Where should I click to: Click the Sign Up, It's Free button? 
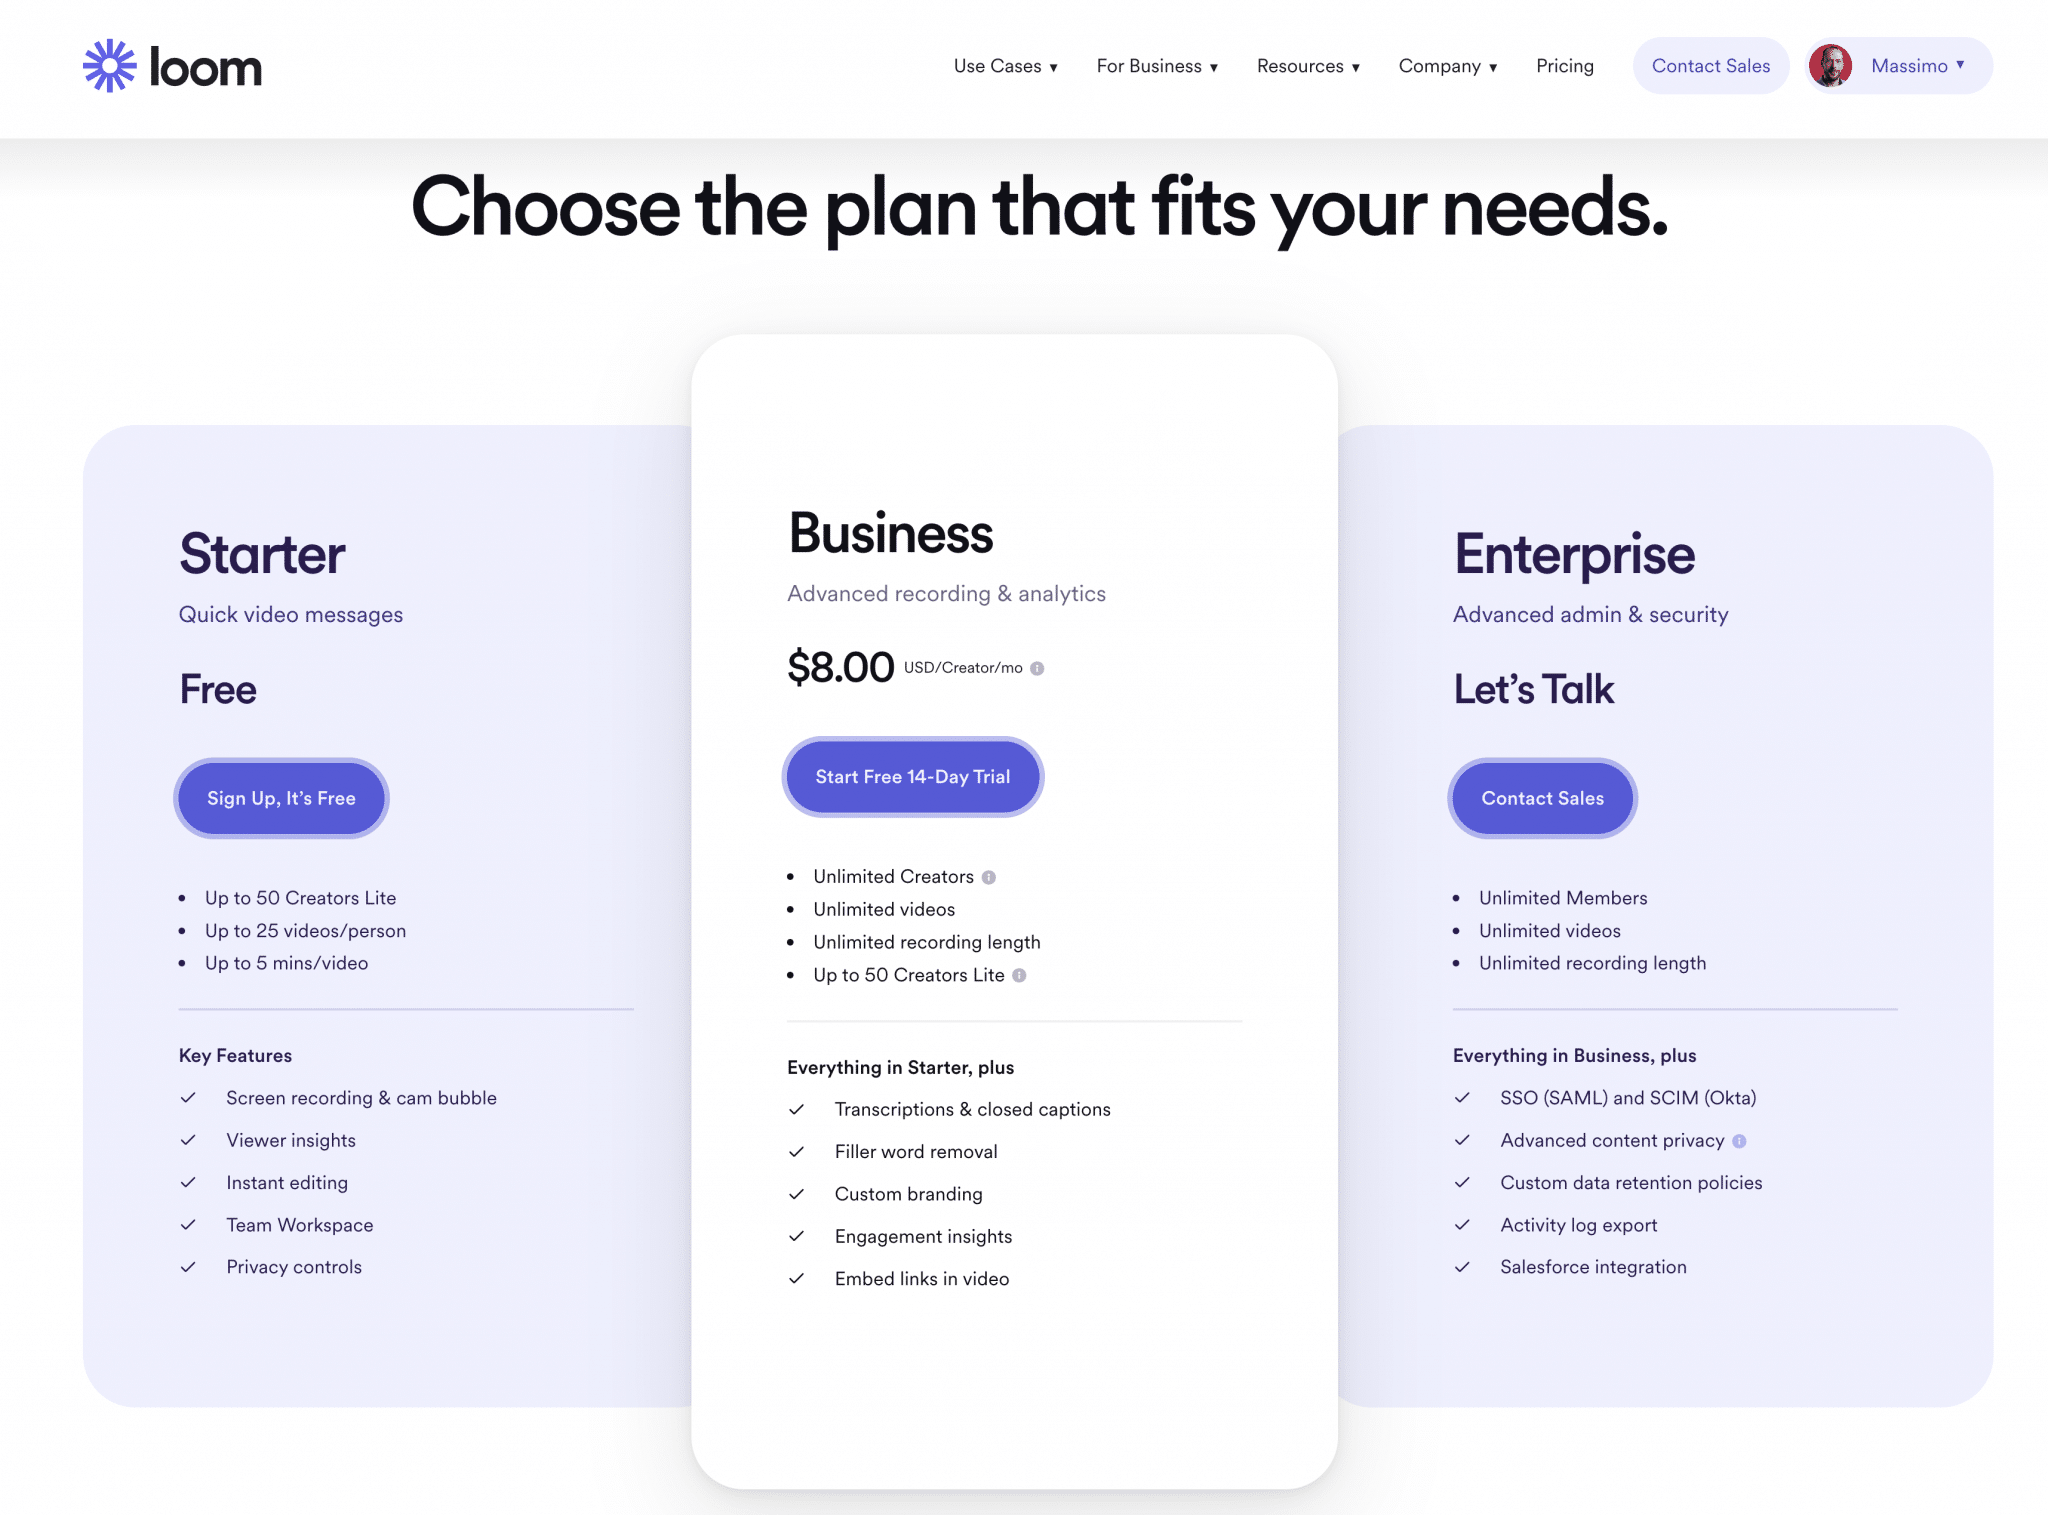(x=280, y=797)
